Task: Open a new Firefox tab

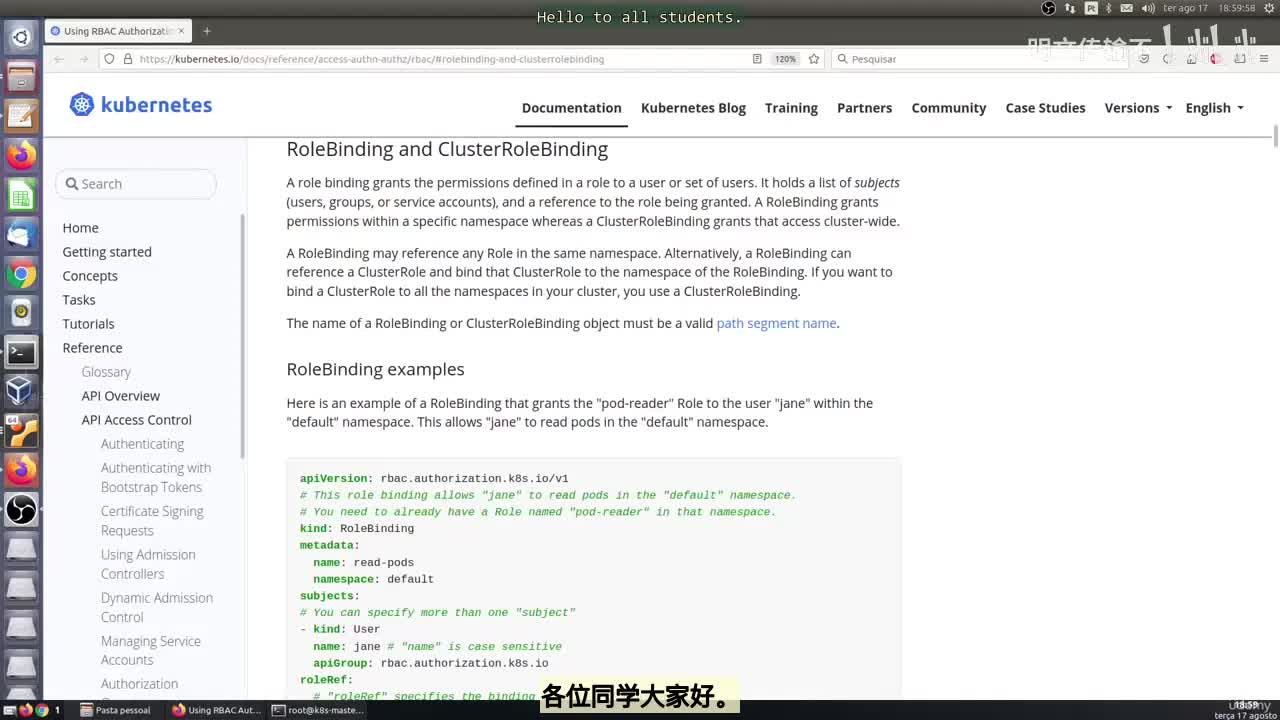Action: pos(207,31)
